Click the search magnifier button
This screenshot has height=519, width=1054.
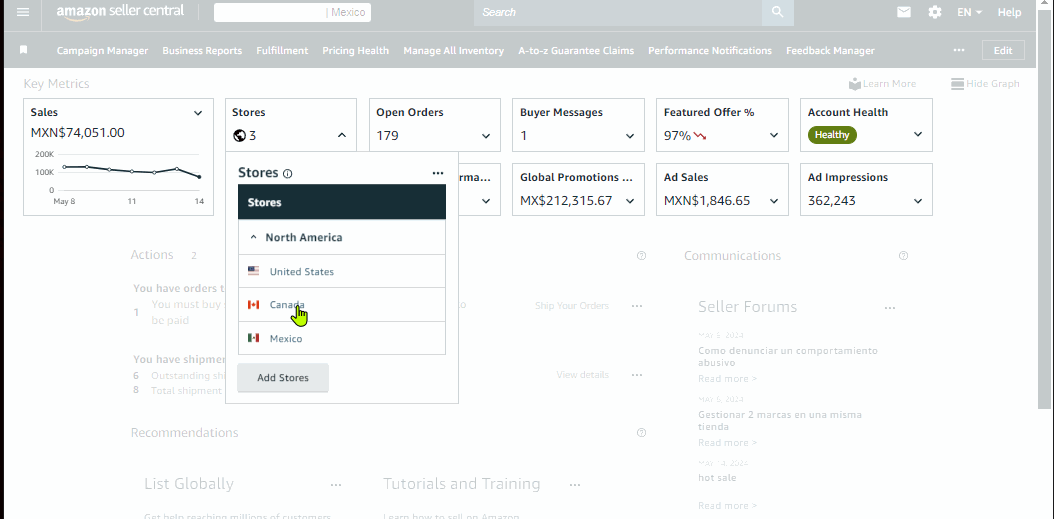[778, 12]
